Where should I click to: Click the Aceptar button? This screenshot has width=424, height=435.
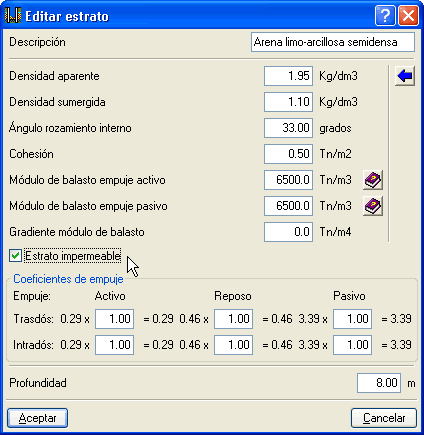[37, 418]
